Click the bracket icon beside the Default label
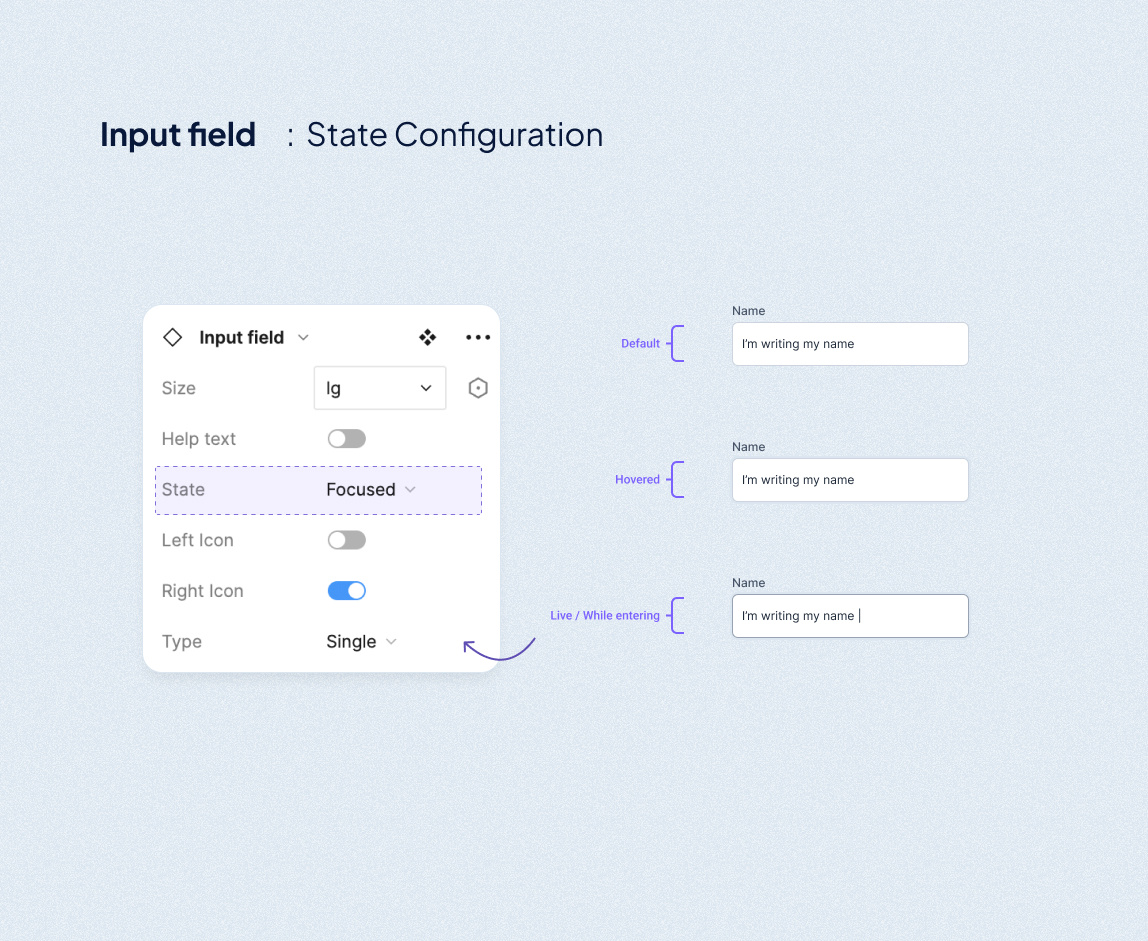This screenshot has height=941, width=1148. pos(678,343)
